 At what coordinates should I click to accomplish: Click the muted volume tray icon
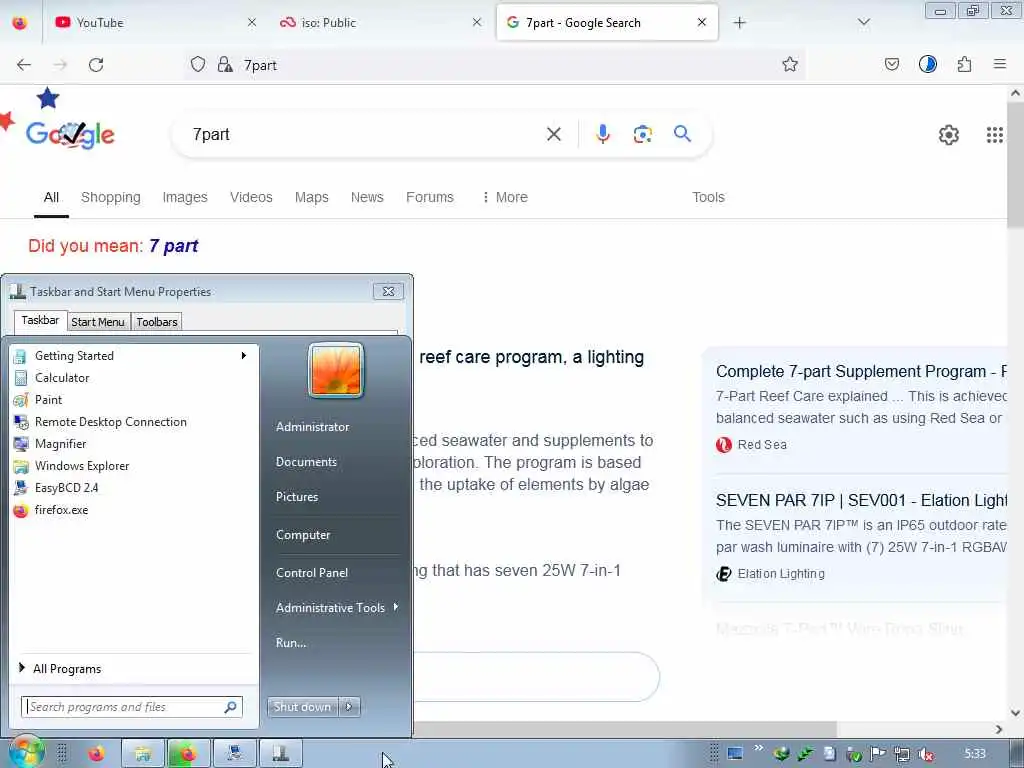(x=925, y=754)
